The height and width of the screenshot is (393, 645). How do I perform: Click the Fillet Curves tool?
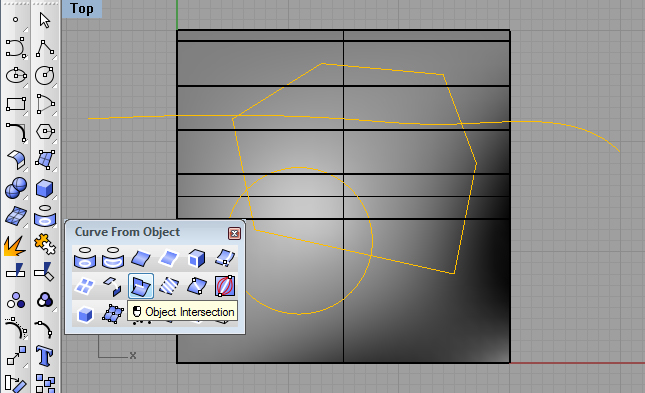click(x=16, y=132)
